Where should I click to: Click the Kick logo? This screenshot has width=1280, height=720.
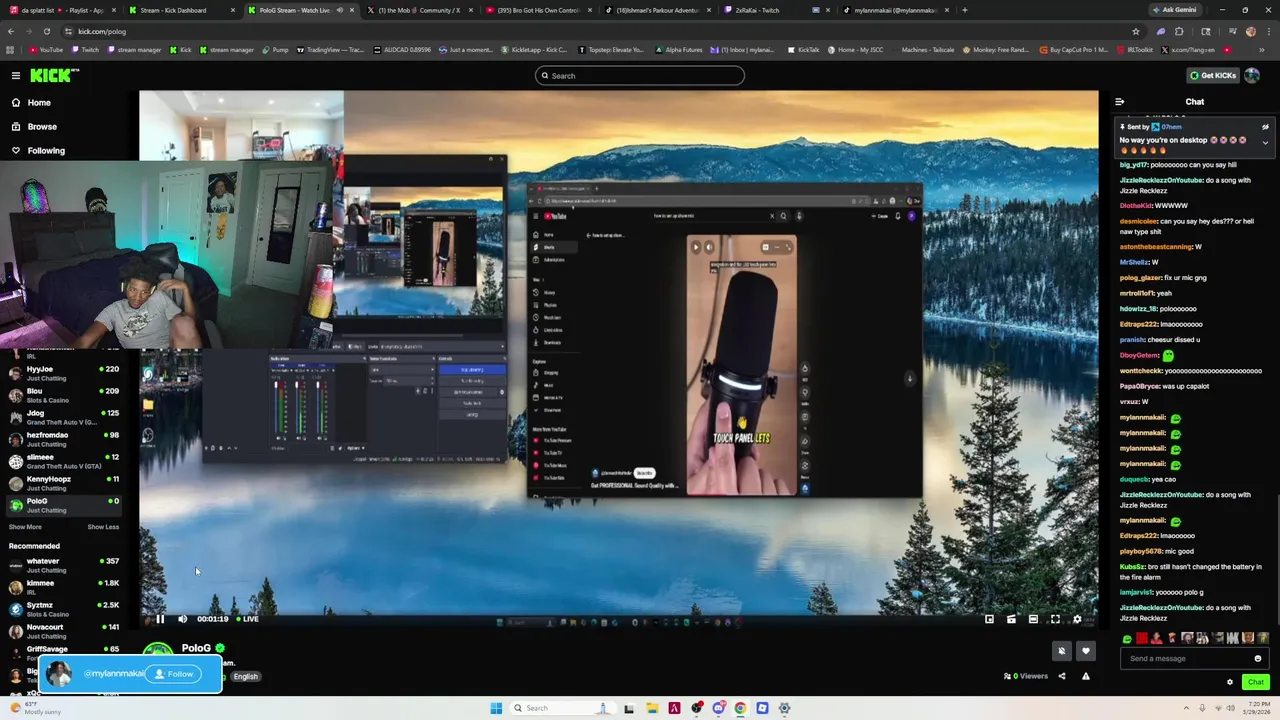coord(52,75)
